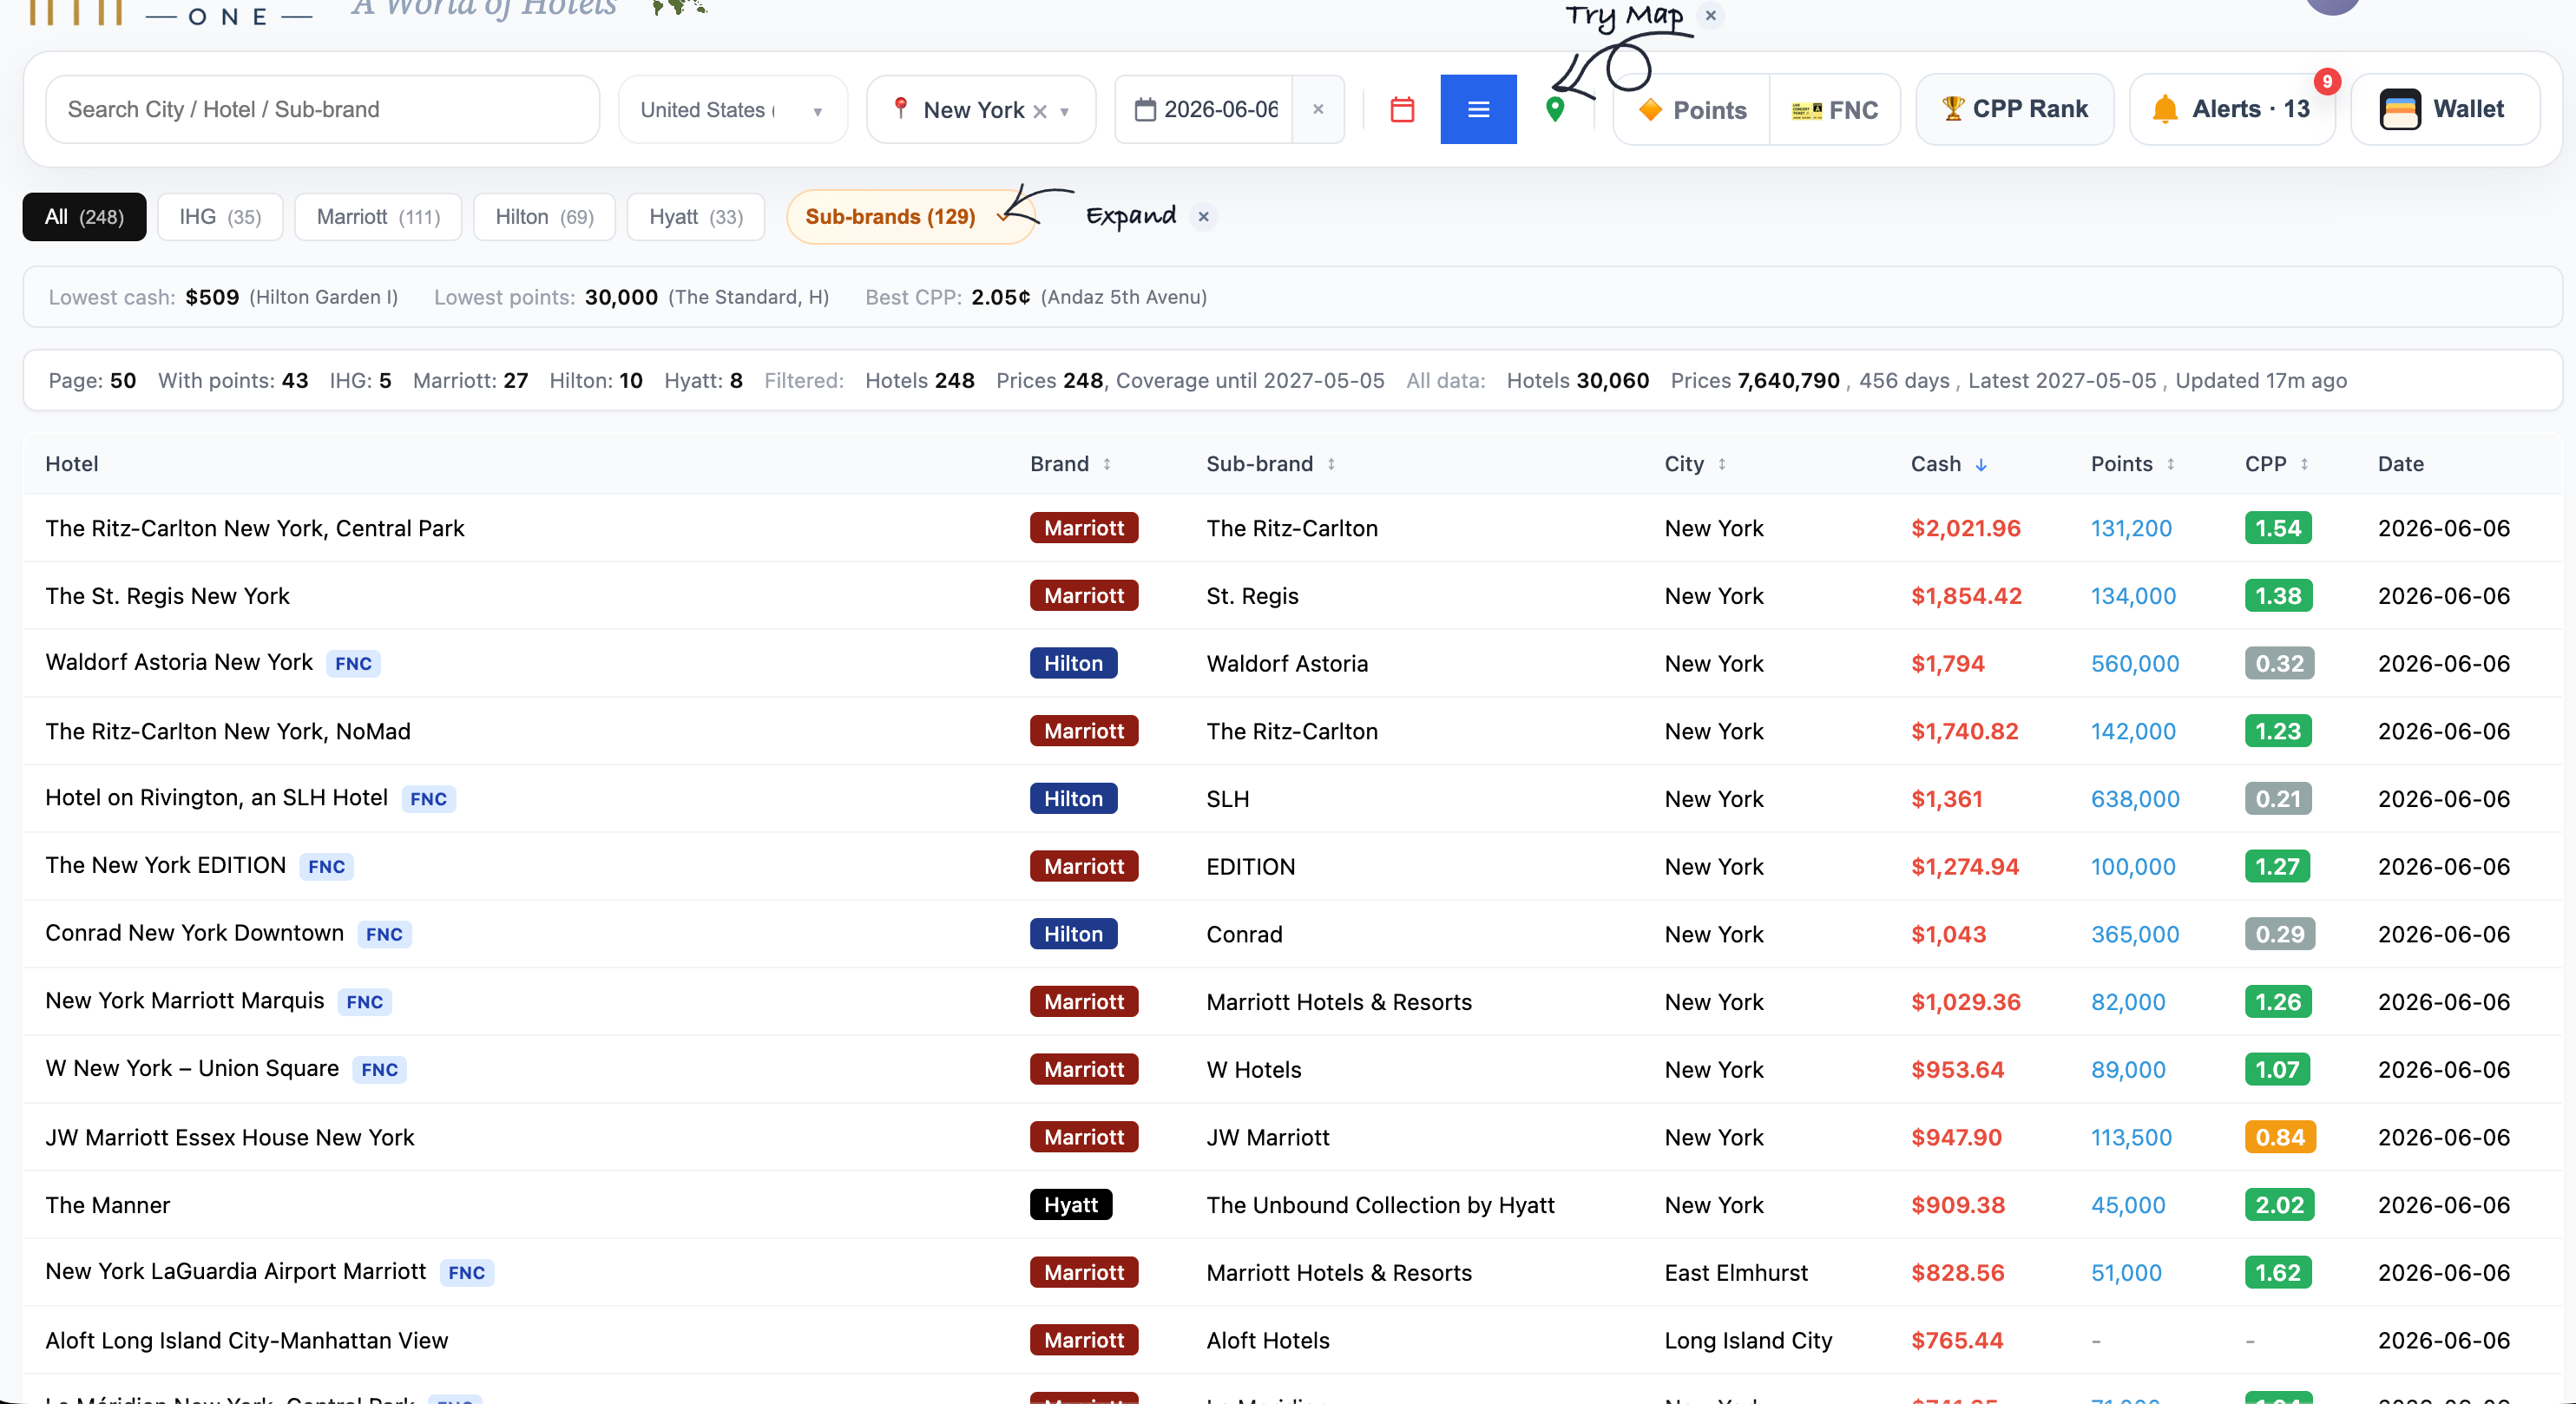
Task: Click 560,000 points value
Action: point(2135,663)
